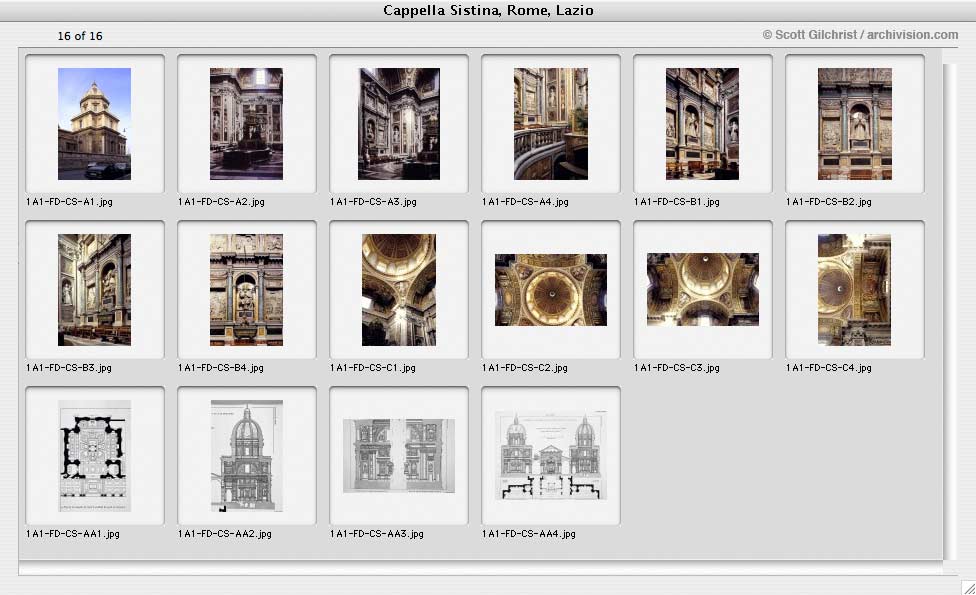Select filename text 1A1-FD-CS-AA4.jpg
The height and width of the screenshot is (595, 976).
529,534
